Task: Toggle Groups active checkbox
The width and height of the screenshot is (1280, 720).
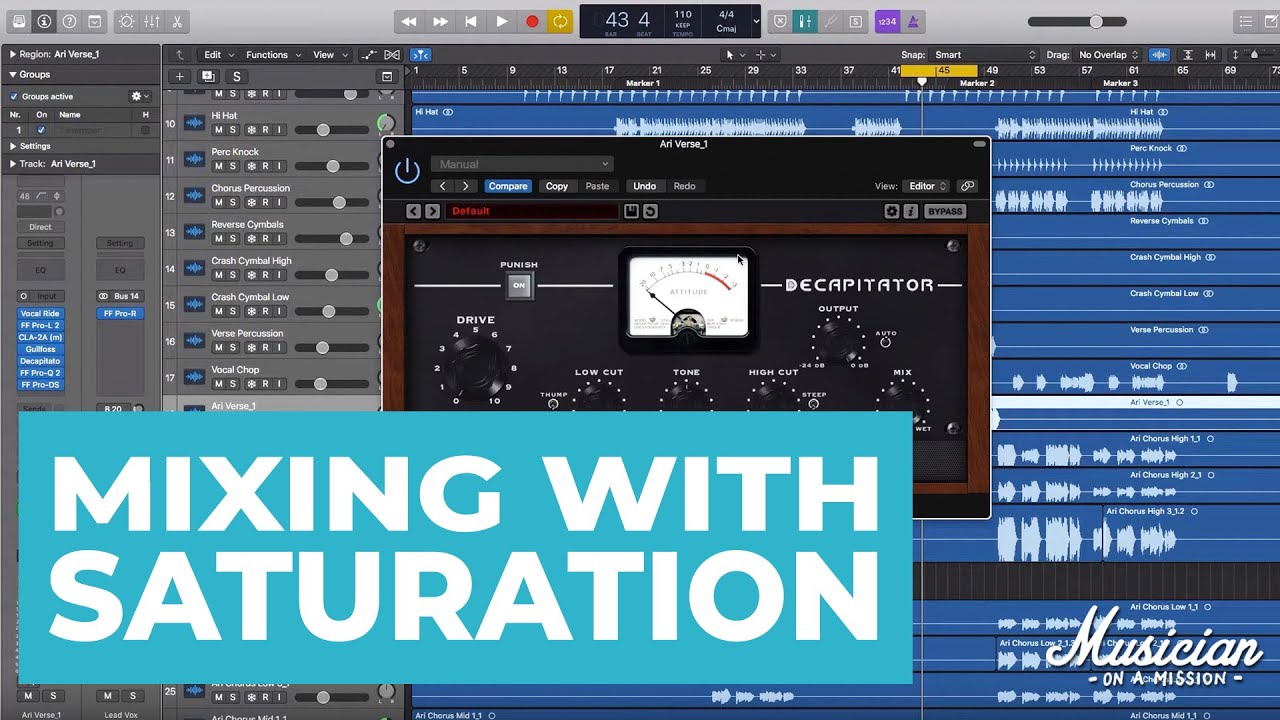Action: [14, 97]
